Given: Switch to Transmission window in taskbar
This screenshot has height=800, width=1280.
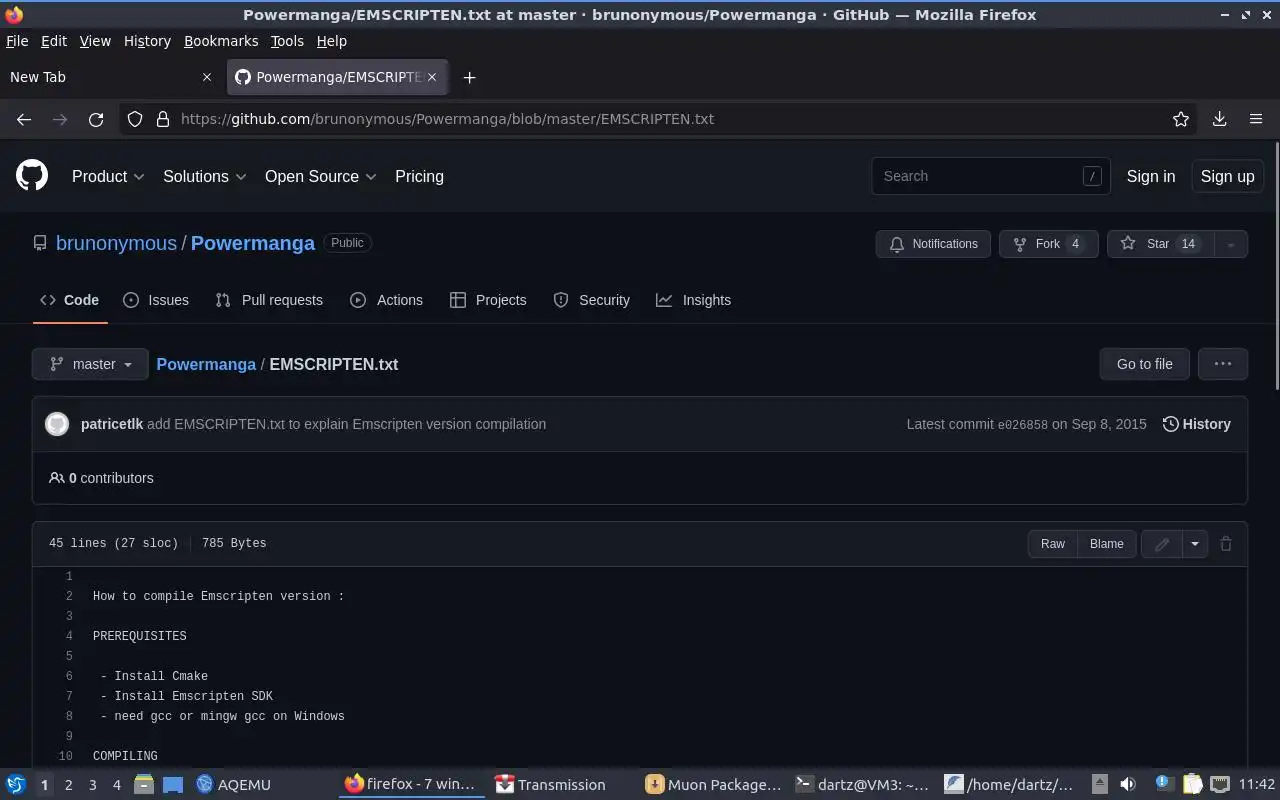Looking at the screenshot, I should pyautogui.click(x=551, y=784).
